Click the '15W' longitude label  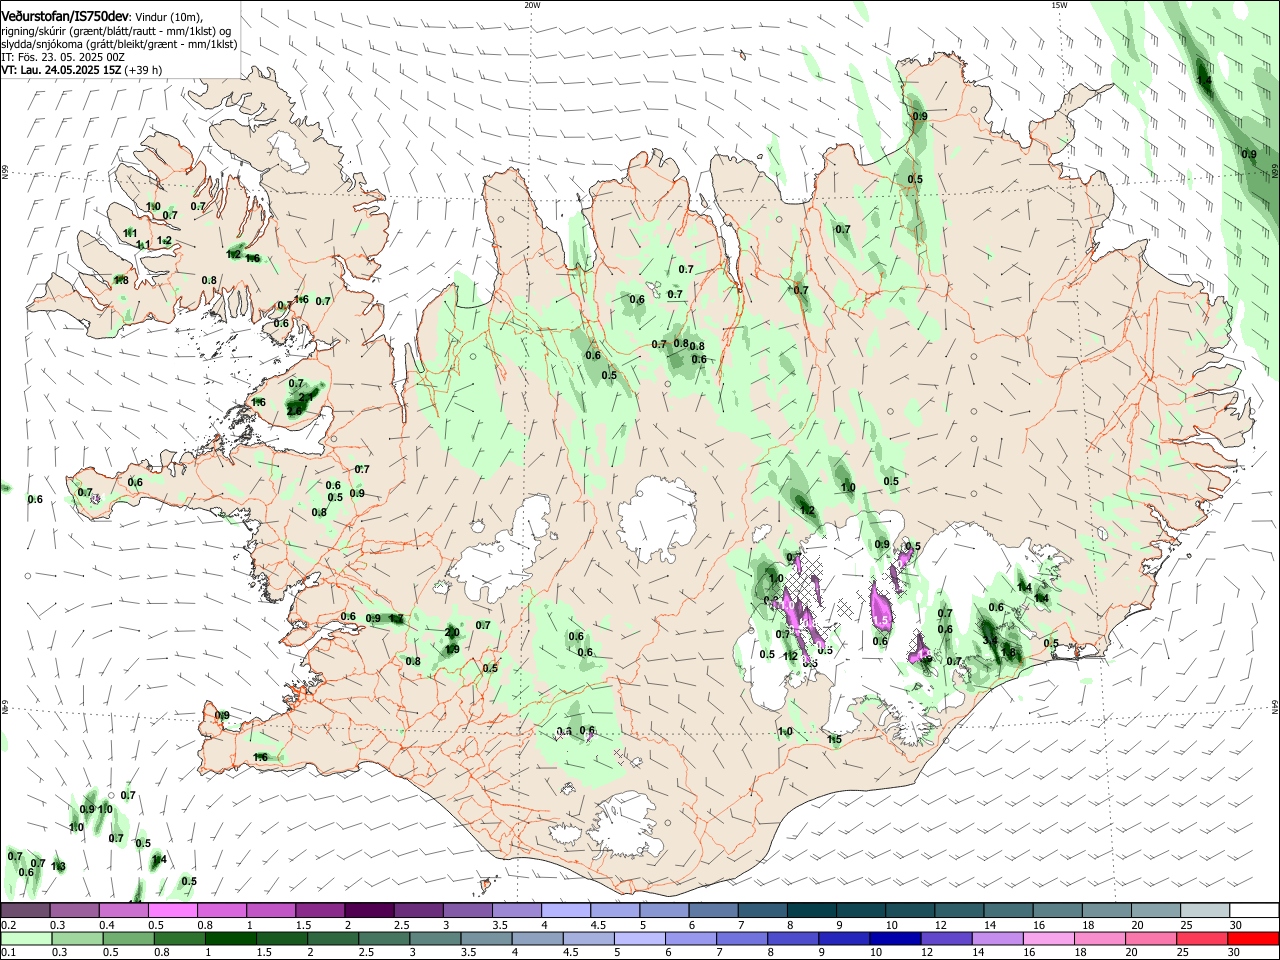pos(1058,5)
